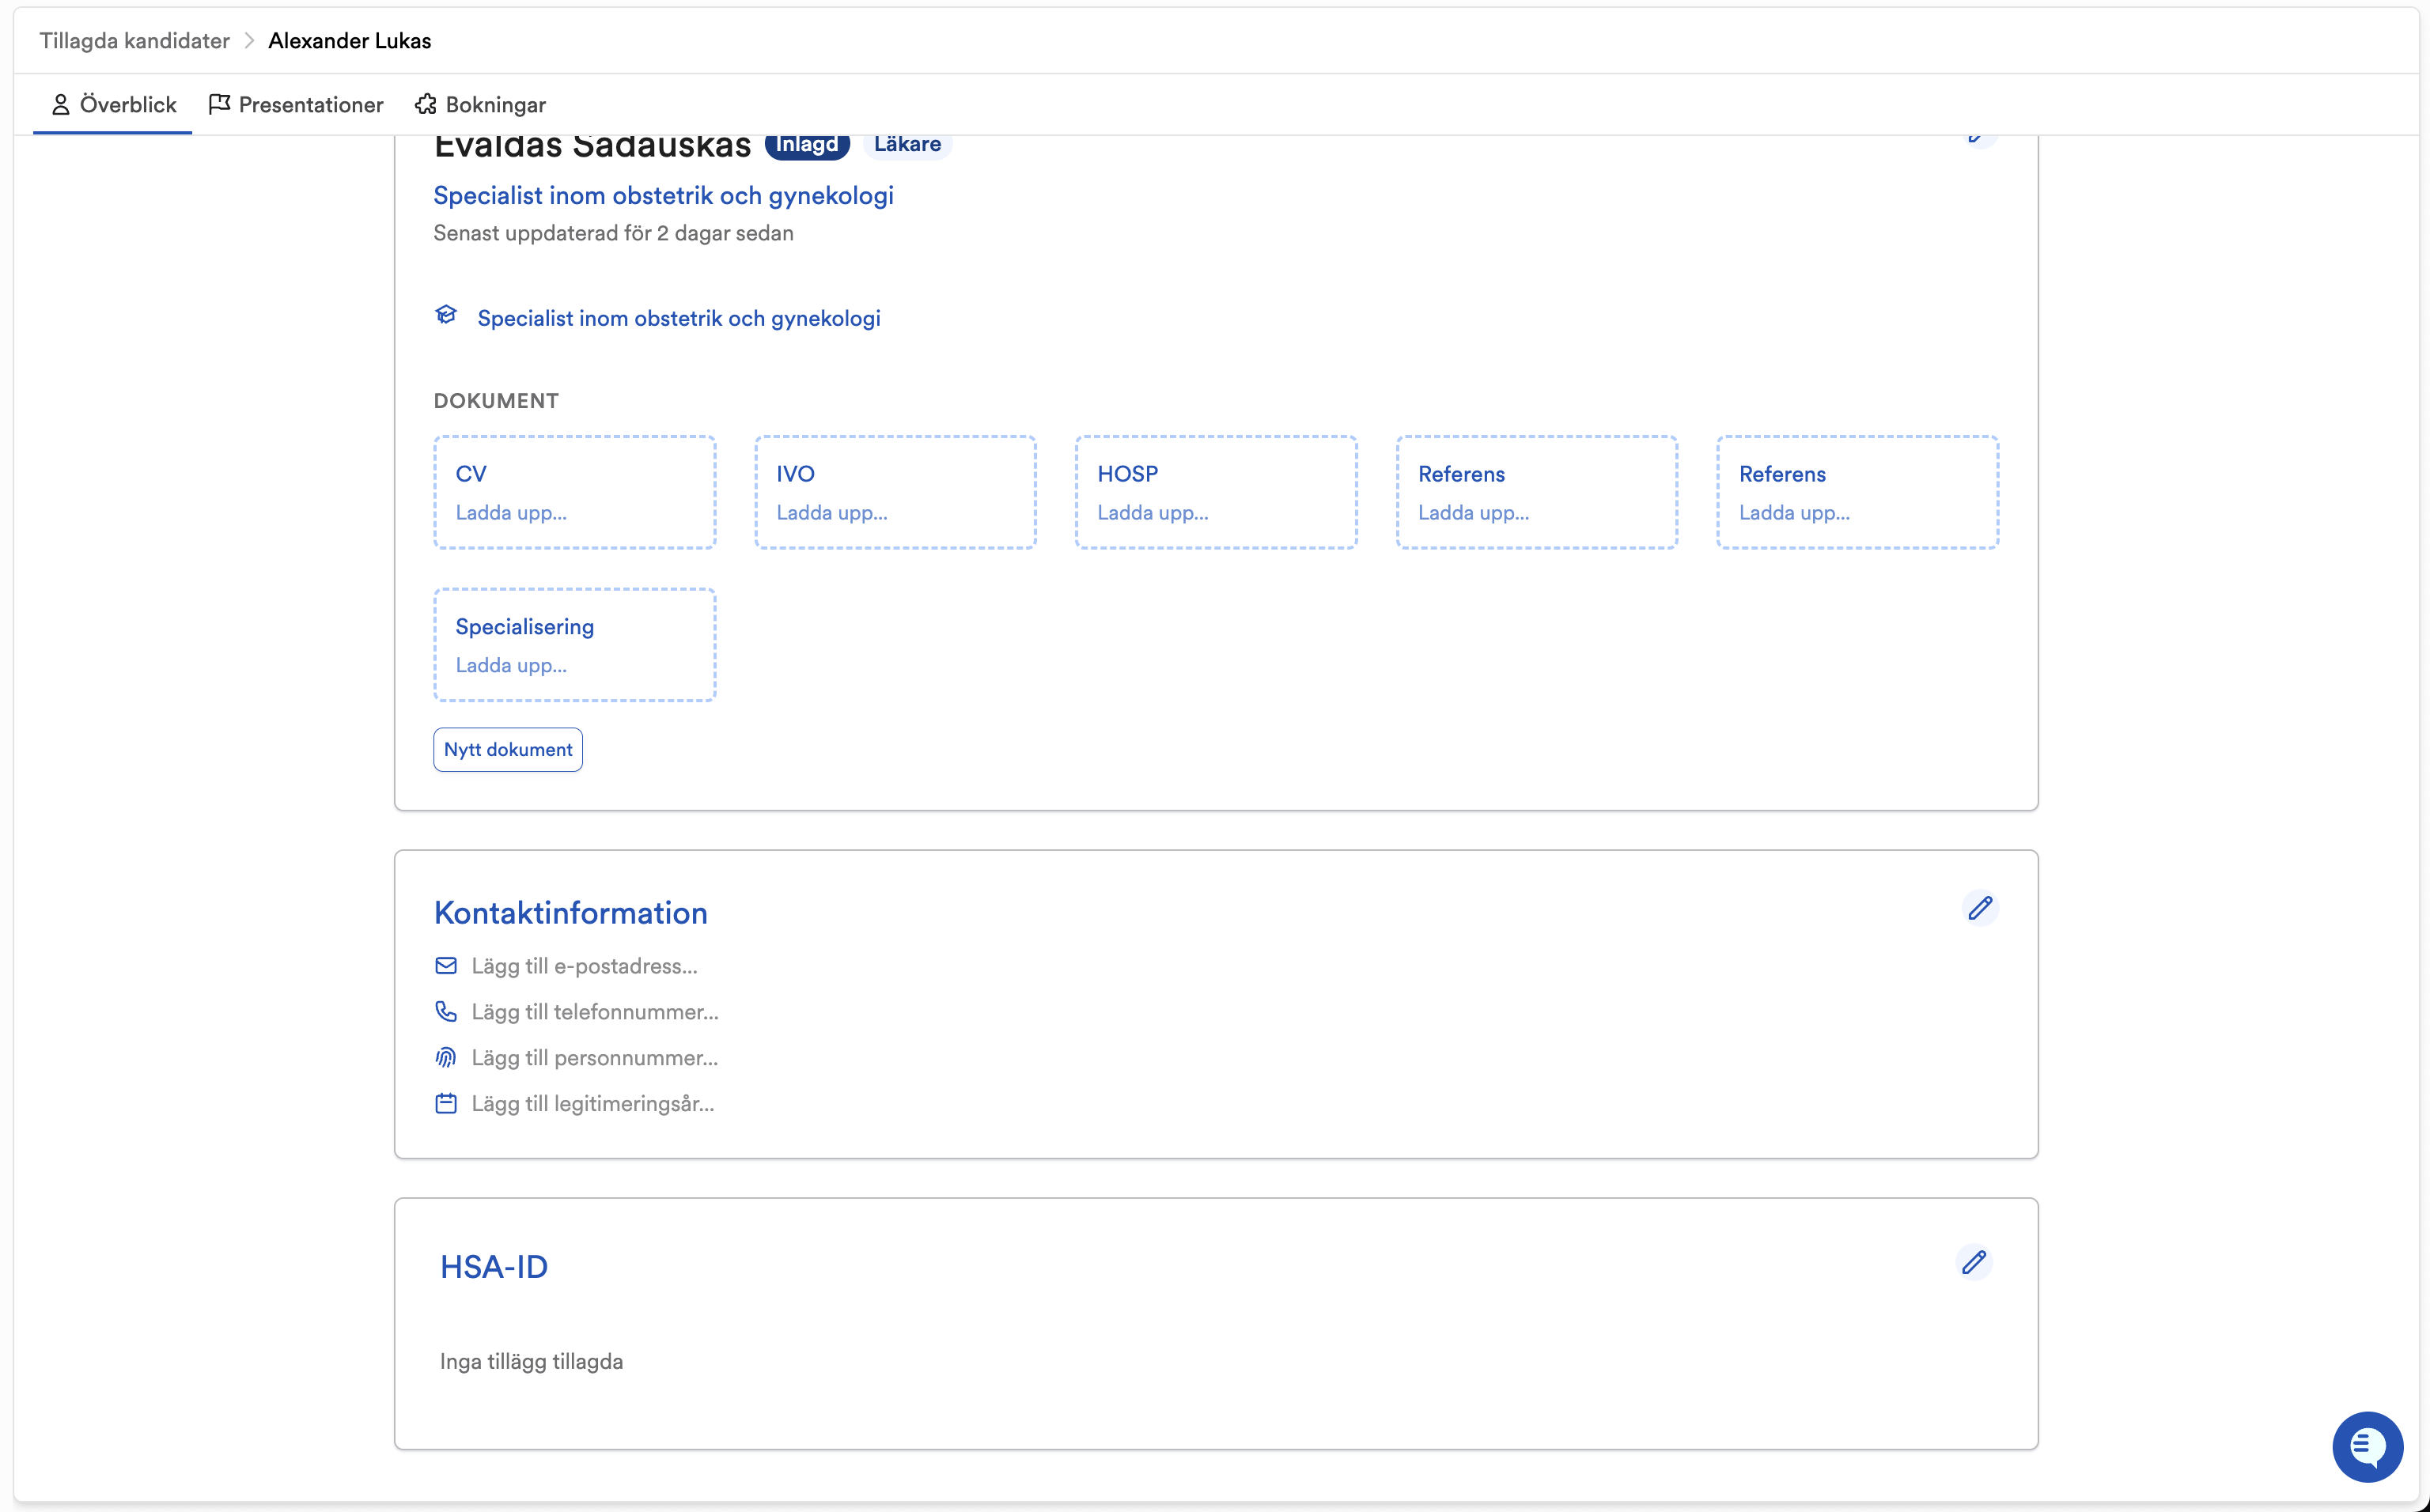Click the fingerprint personnummer icon
The height and width of the screenshot is (1512, 2430).
click(446, 1058)
